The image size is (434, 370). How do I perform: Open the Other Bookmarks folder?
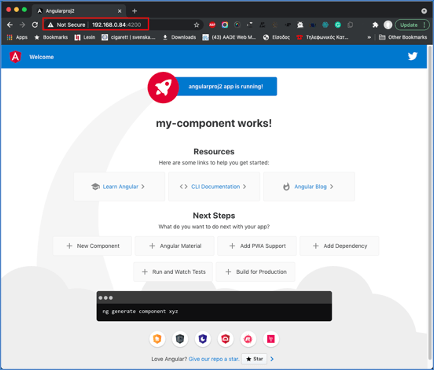[x=403, y=37]
